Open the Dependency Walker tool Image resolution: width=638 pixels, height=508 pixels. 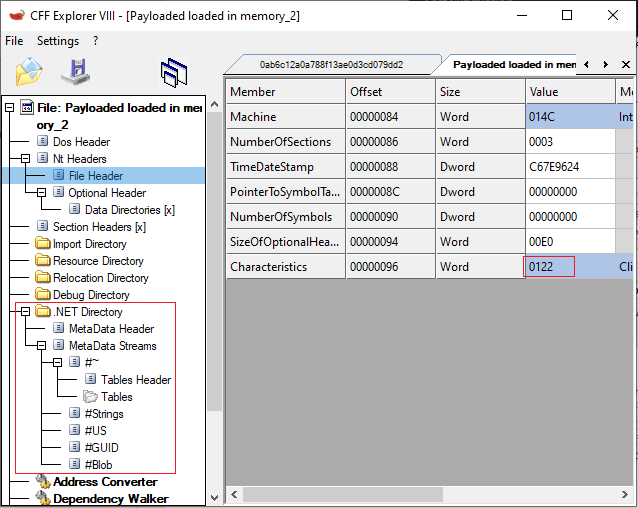[110, 499]
